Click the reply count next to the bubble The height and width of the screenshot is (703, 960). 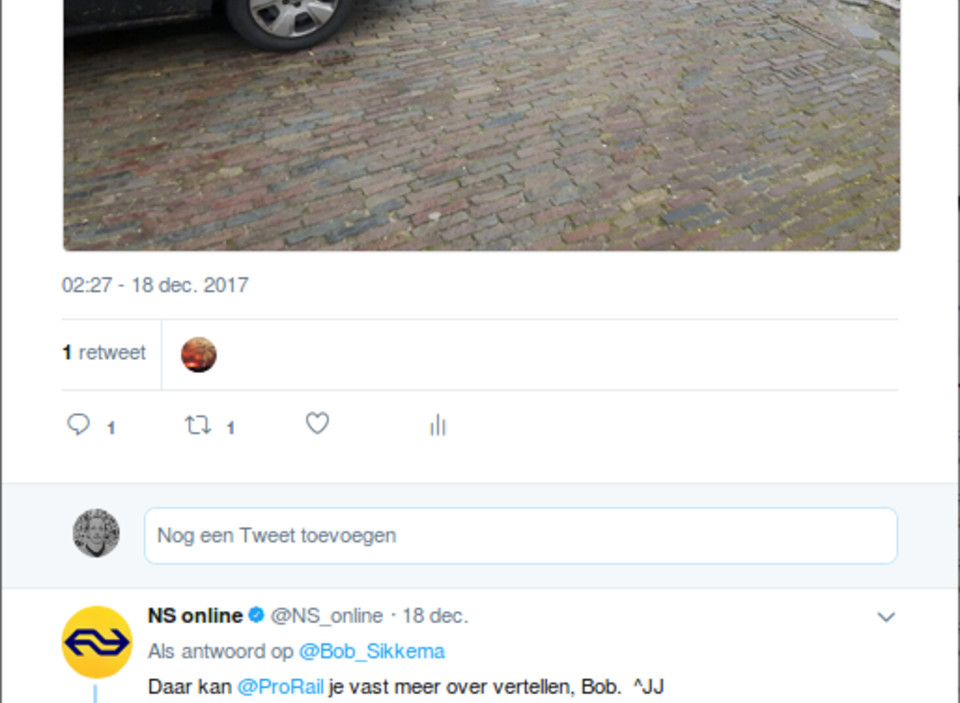coord(111,427)
